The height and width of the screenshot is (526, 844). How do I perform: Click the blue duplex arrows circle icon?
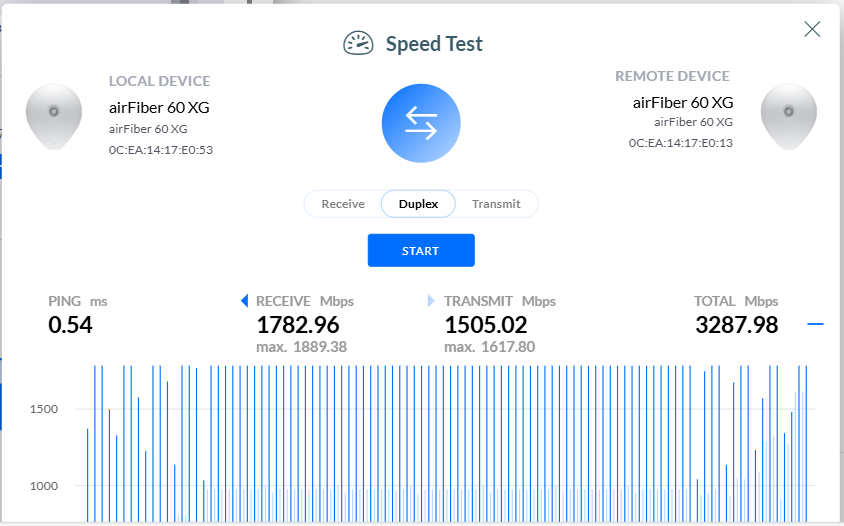[421, 123]
